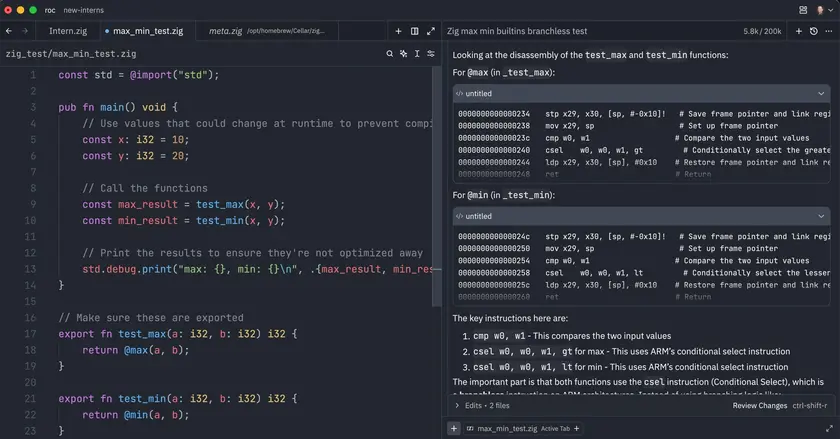This screenshot has height=439, width=840.
Task: Open the user avatar menu
Action: point(823,10)
